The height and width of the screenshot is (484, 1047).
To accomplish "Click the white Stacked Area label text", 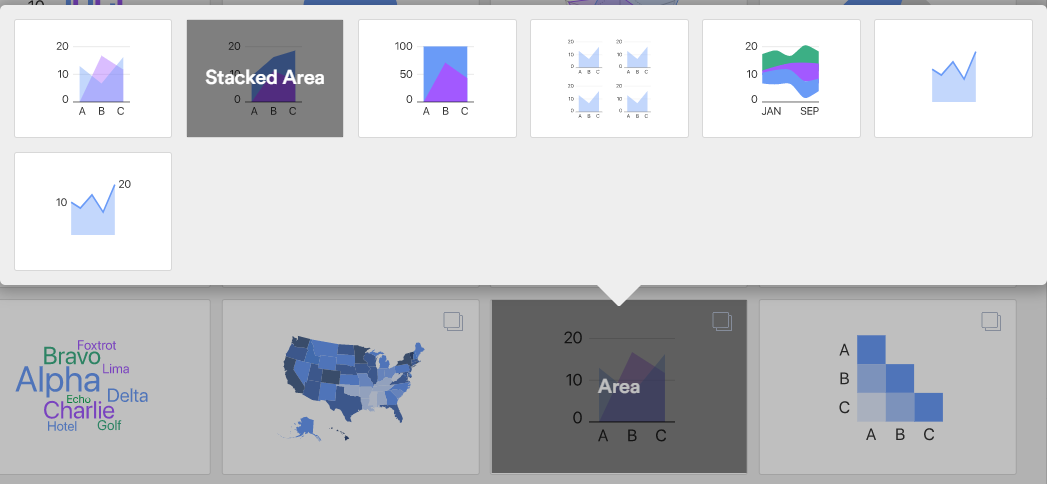I will pyautogui.click(x=265, y=77).
